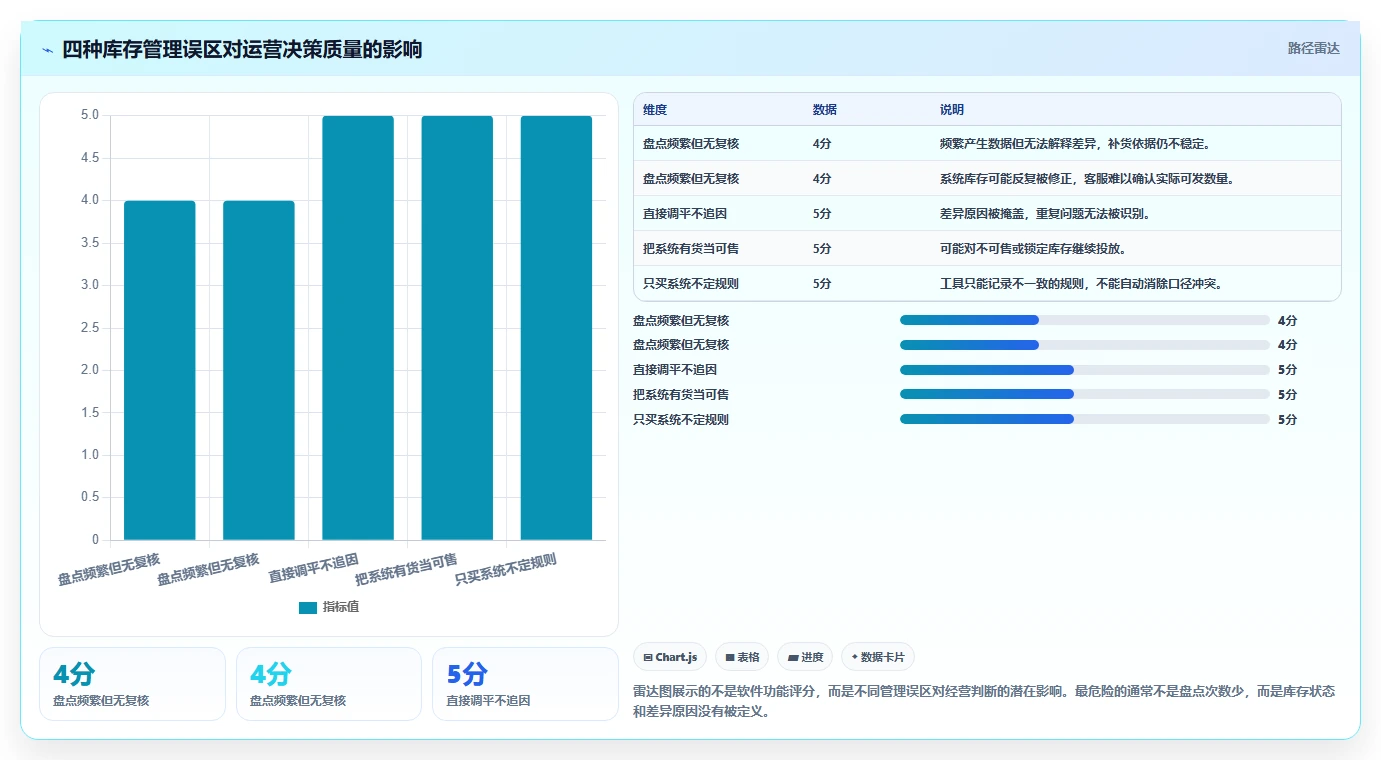The height and width of the screenshot is (760, 1381).
Task: Click the progress-list label 只买系统不定规则
Action: pos(681,420)
